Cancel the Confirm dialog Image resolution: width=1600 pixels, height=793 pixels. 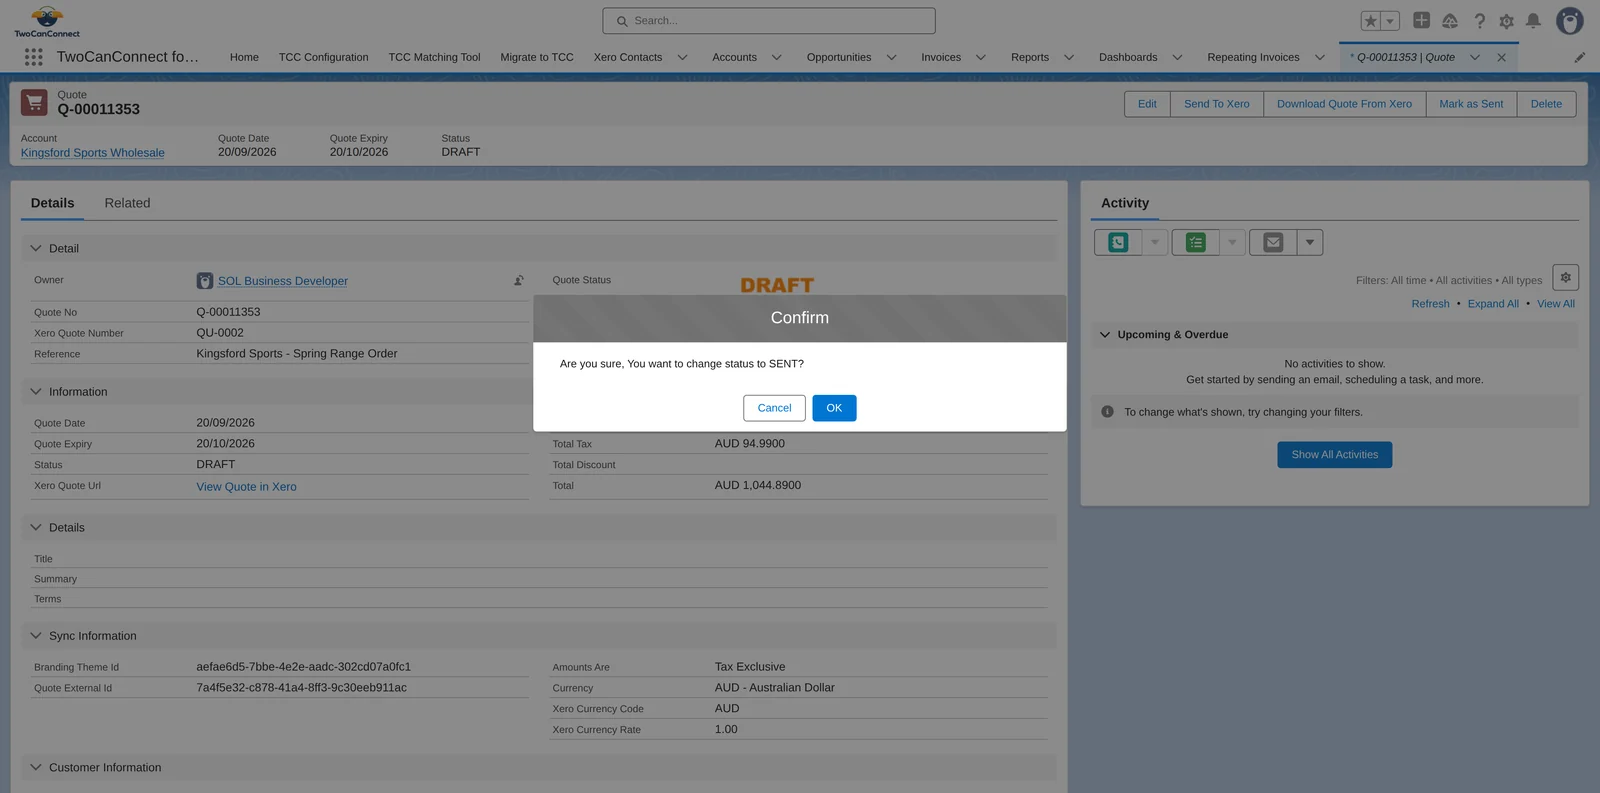[x=774, y=408]
